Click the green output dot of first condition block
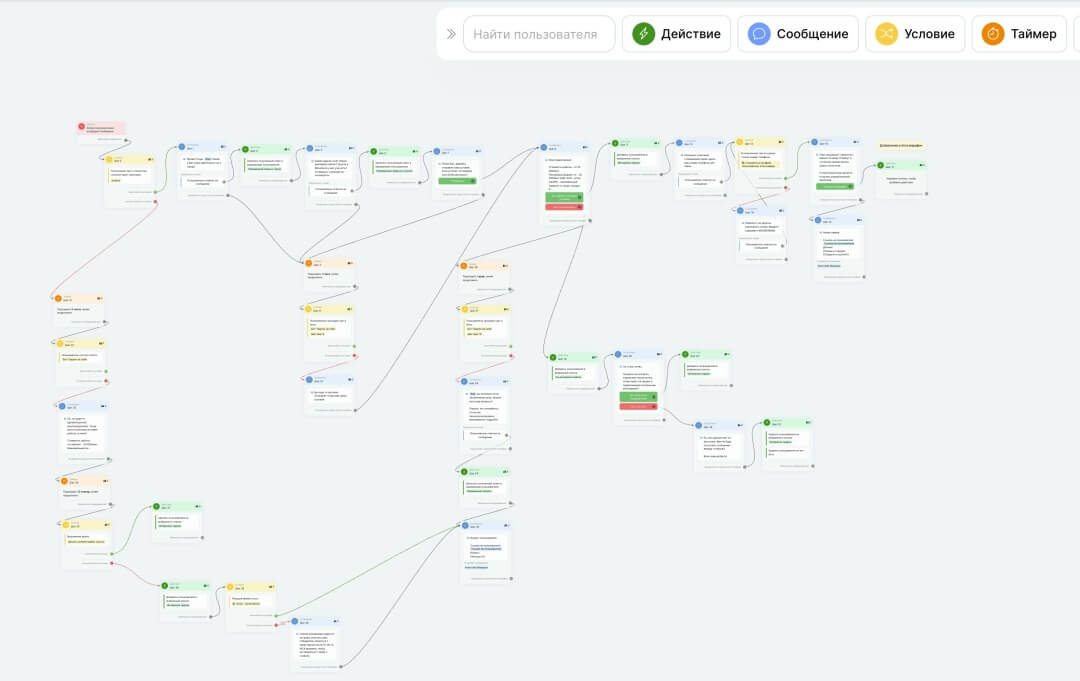Viewport: 1080px width, 681px height. pyautogui.click(x=155, y=192)
